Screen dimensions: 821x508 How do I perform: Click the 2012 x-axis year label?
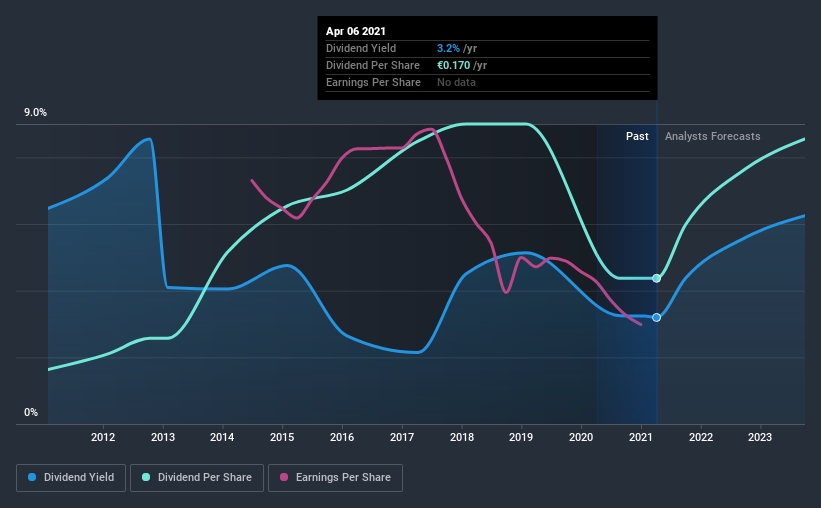[x=103, y=437]
